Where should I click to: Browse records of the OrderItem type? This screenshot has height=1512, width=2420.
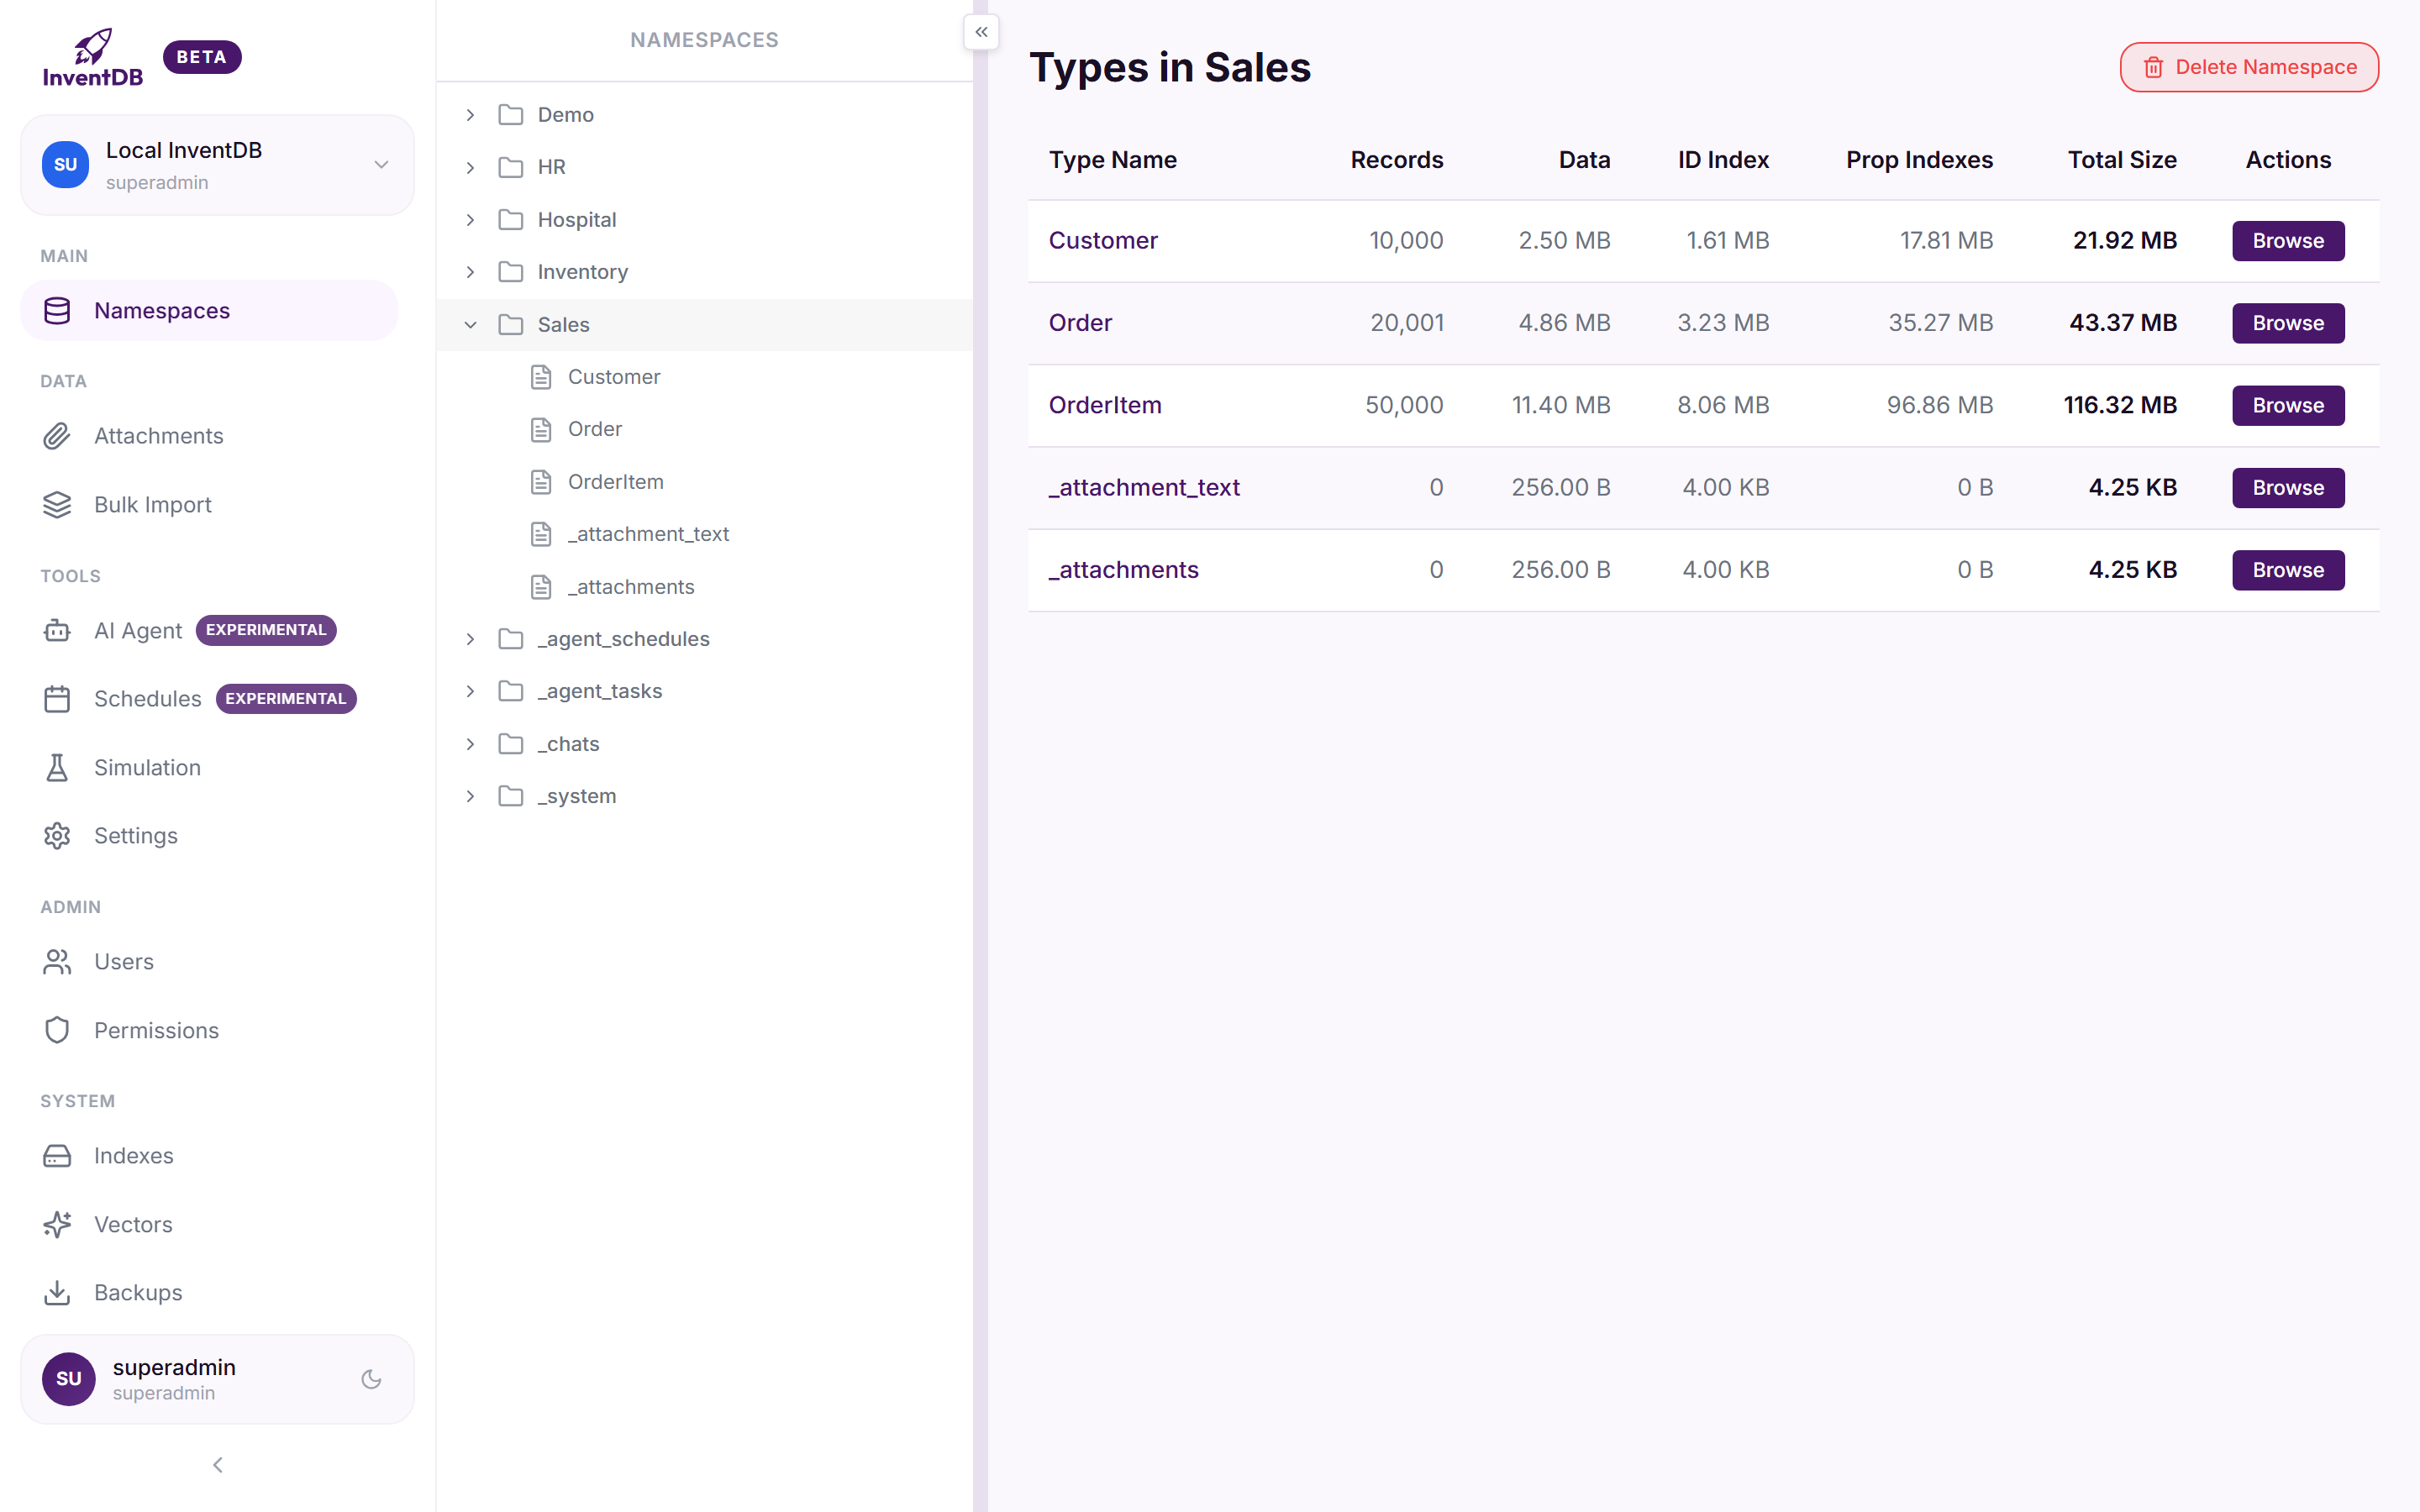click(x=2288, y=405)
